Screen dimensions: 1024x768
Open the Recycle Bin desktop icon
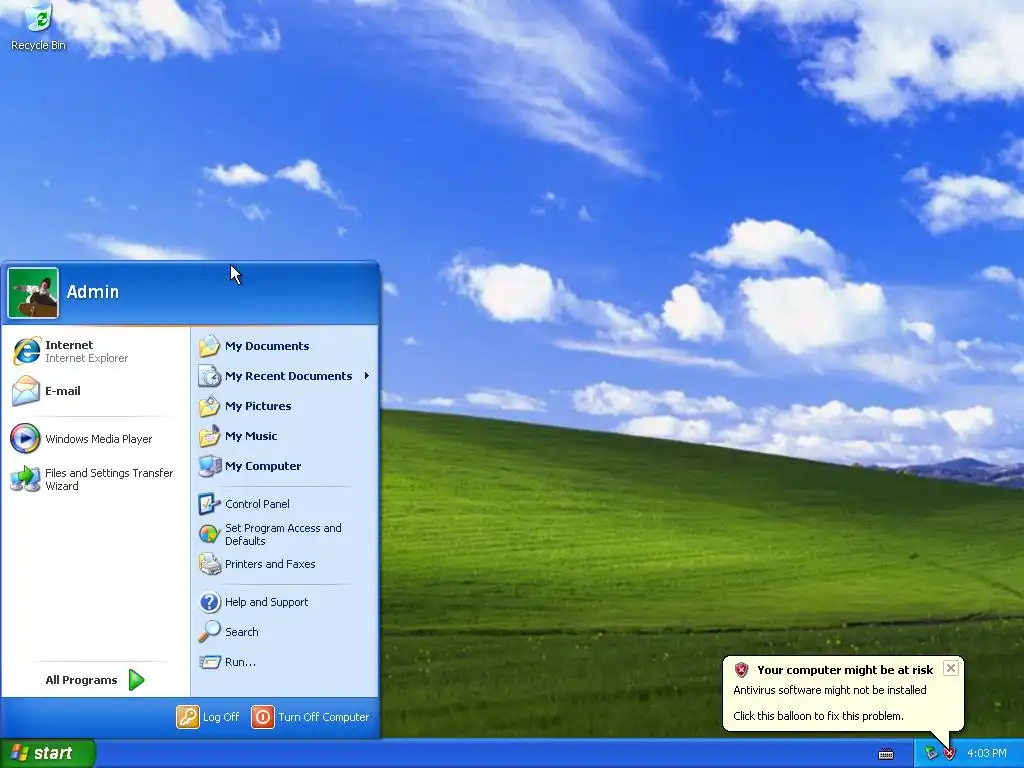38,27
